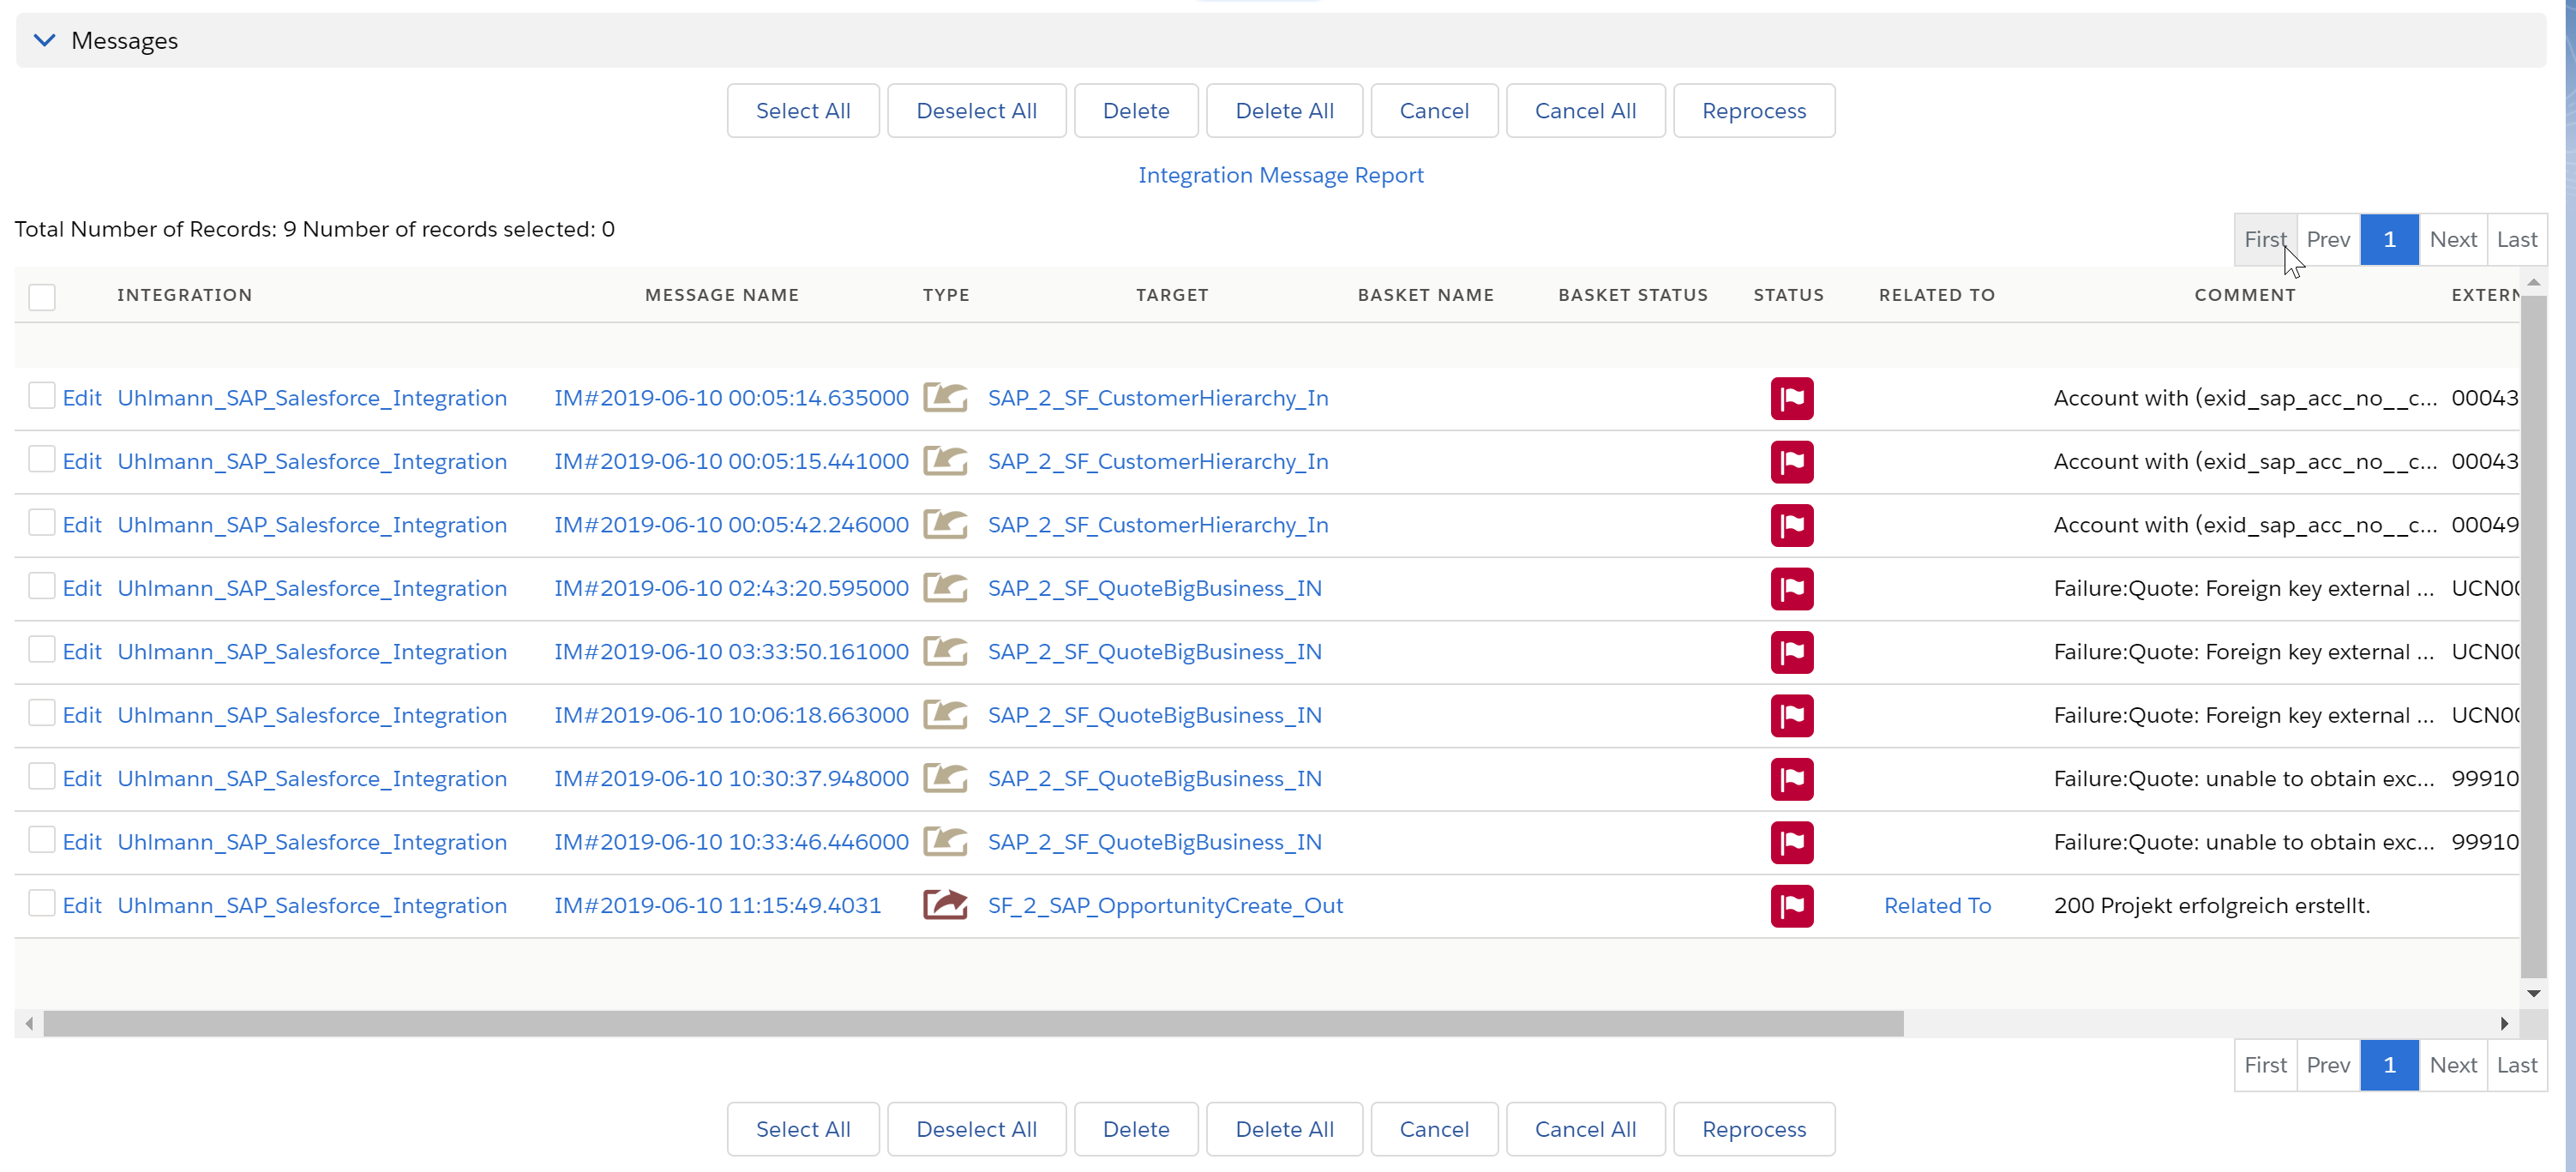Viewport: 2576px width, 1172px height.
Task: Click the down arrow of the vertical scrollbar
Action: click(x=2534, y=993)
